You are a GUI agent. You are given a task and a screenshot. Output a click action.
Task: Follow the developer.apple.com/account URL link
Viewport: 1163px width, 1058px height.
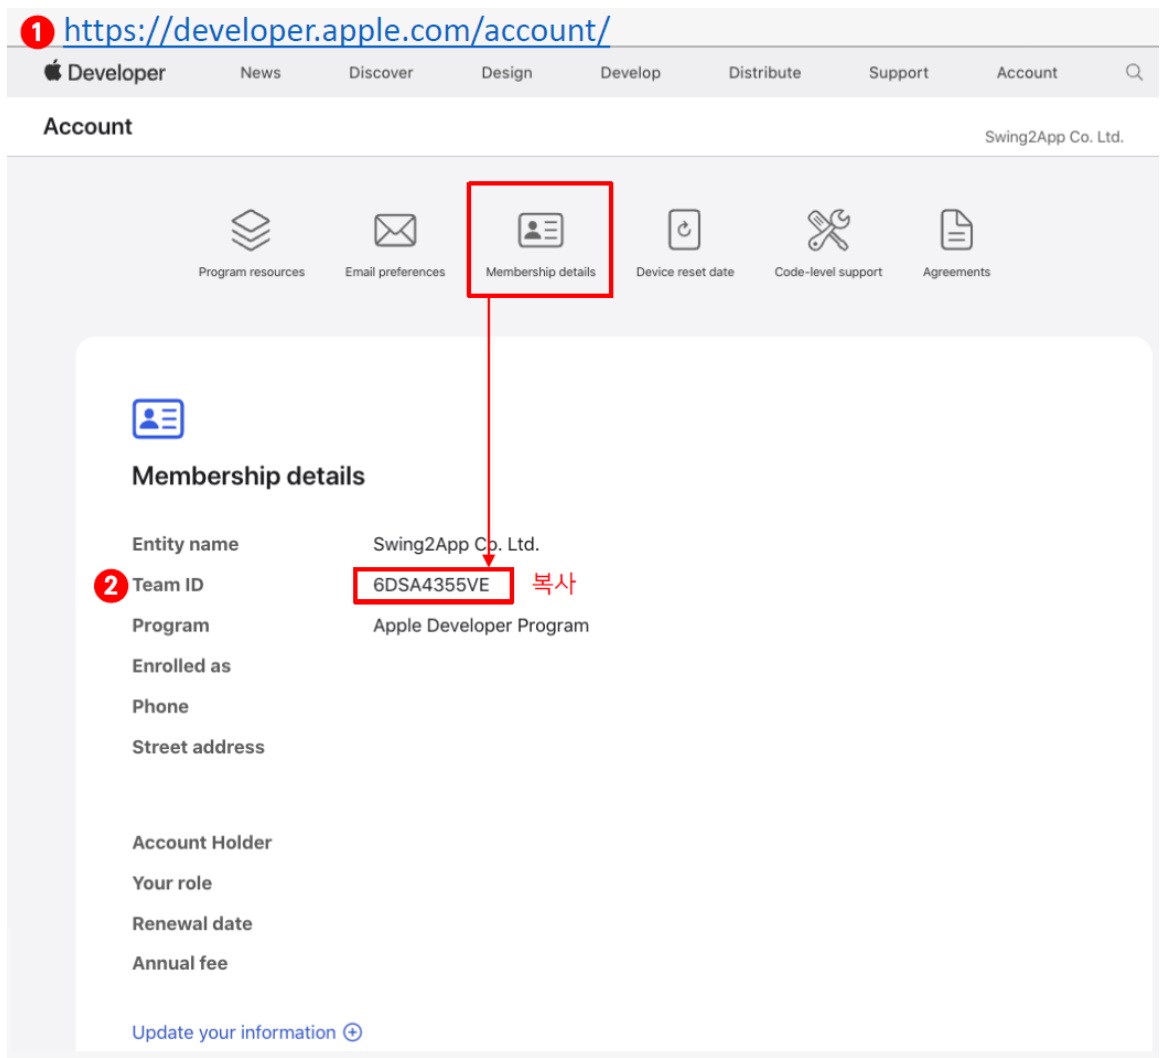click(337, 30)
